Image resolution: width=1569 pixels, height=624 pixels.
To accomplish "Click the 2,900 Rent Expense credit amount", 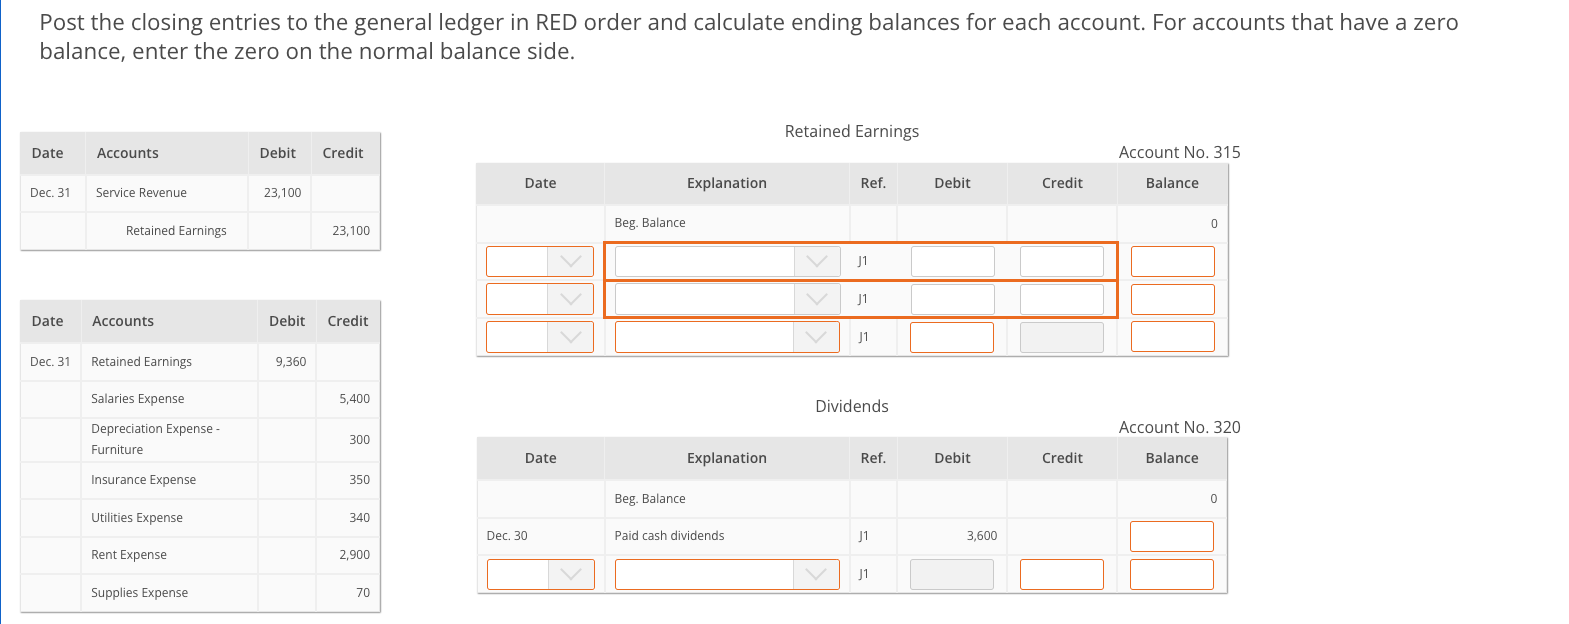I will 354,555.
